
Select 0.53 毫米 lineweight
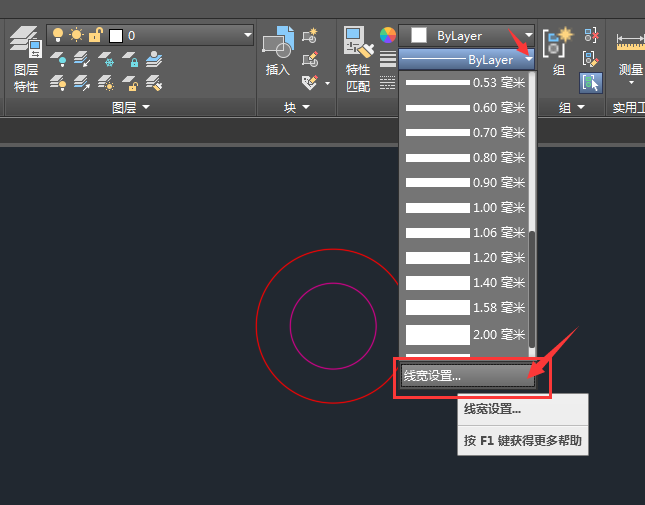465,83
